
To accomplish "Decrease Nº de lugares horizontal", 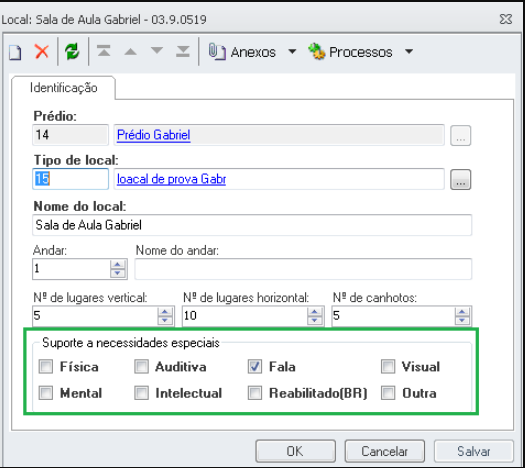I will tap(314, 320).
